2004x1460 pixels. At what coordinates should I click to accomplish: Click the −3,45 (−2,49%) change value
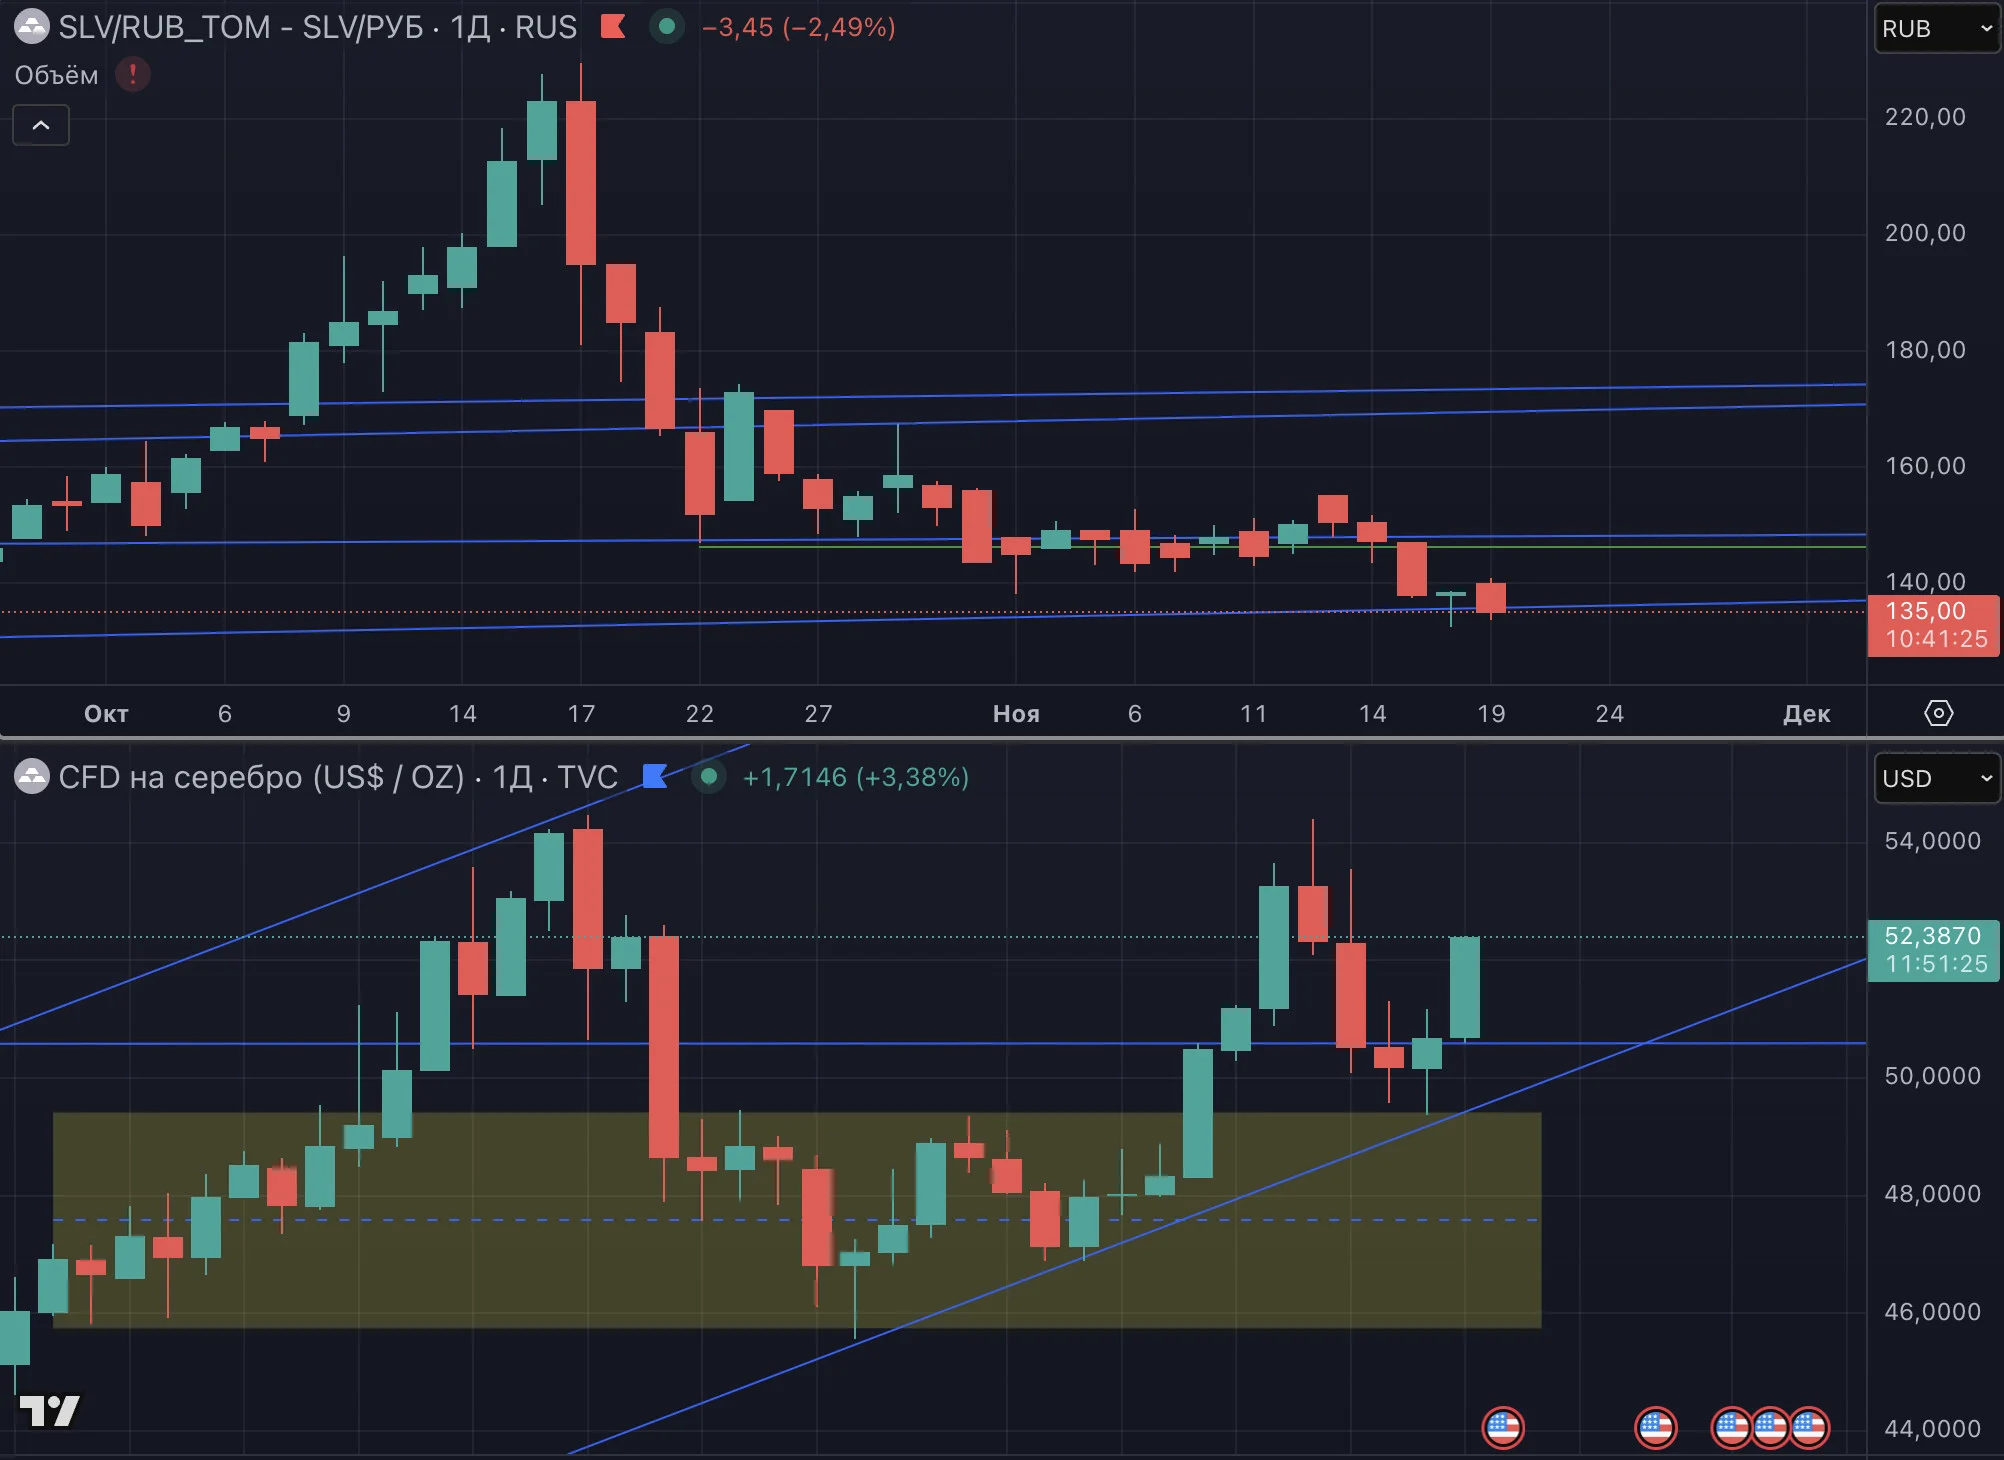coord(799,27)
